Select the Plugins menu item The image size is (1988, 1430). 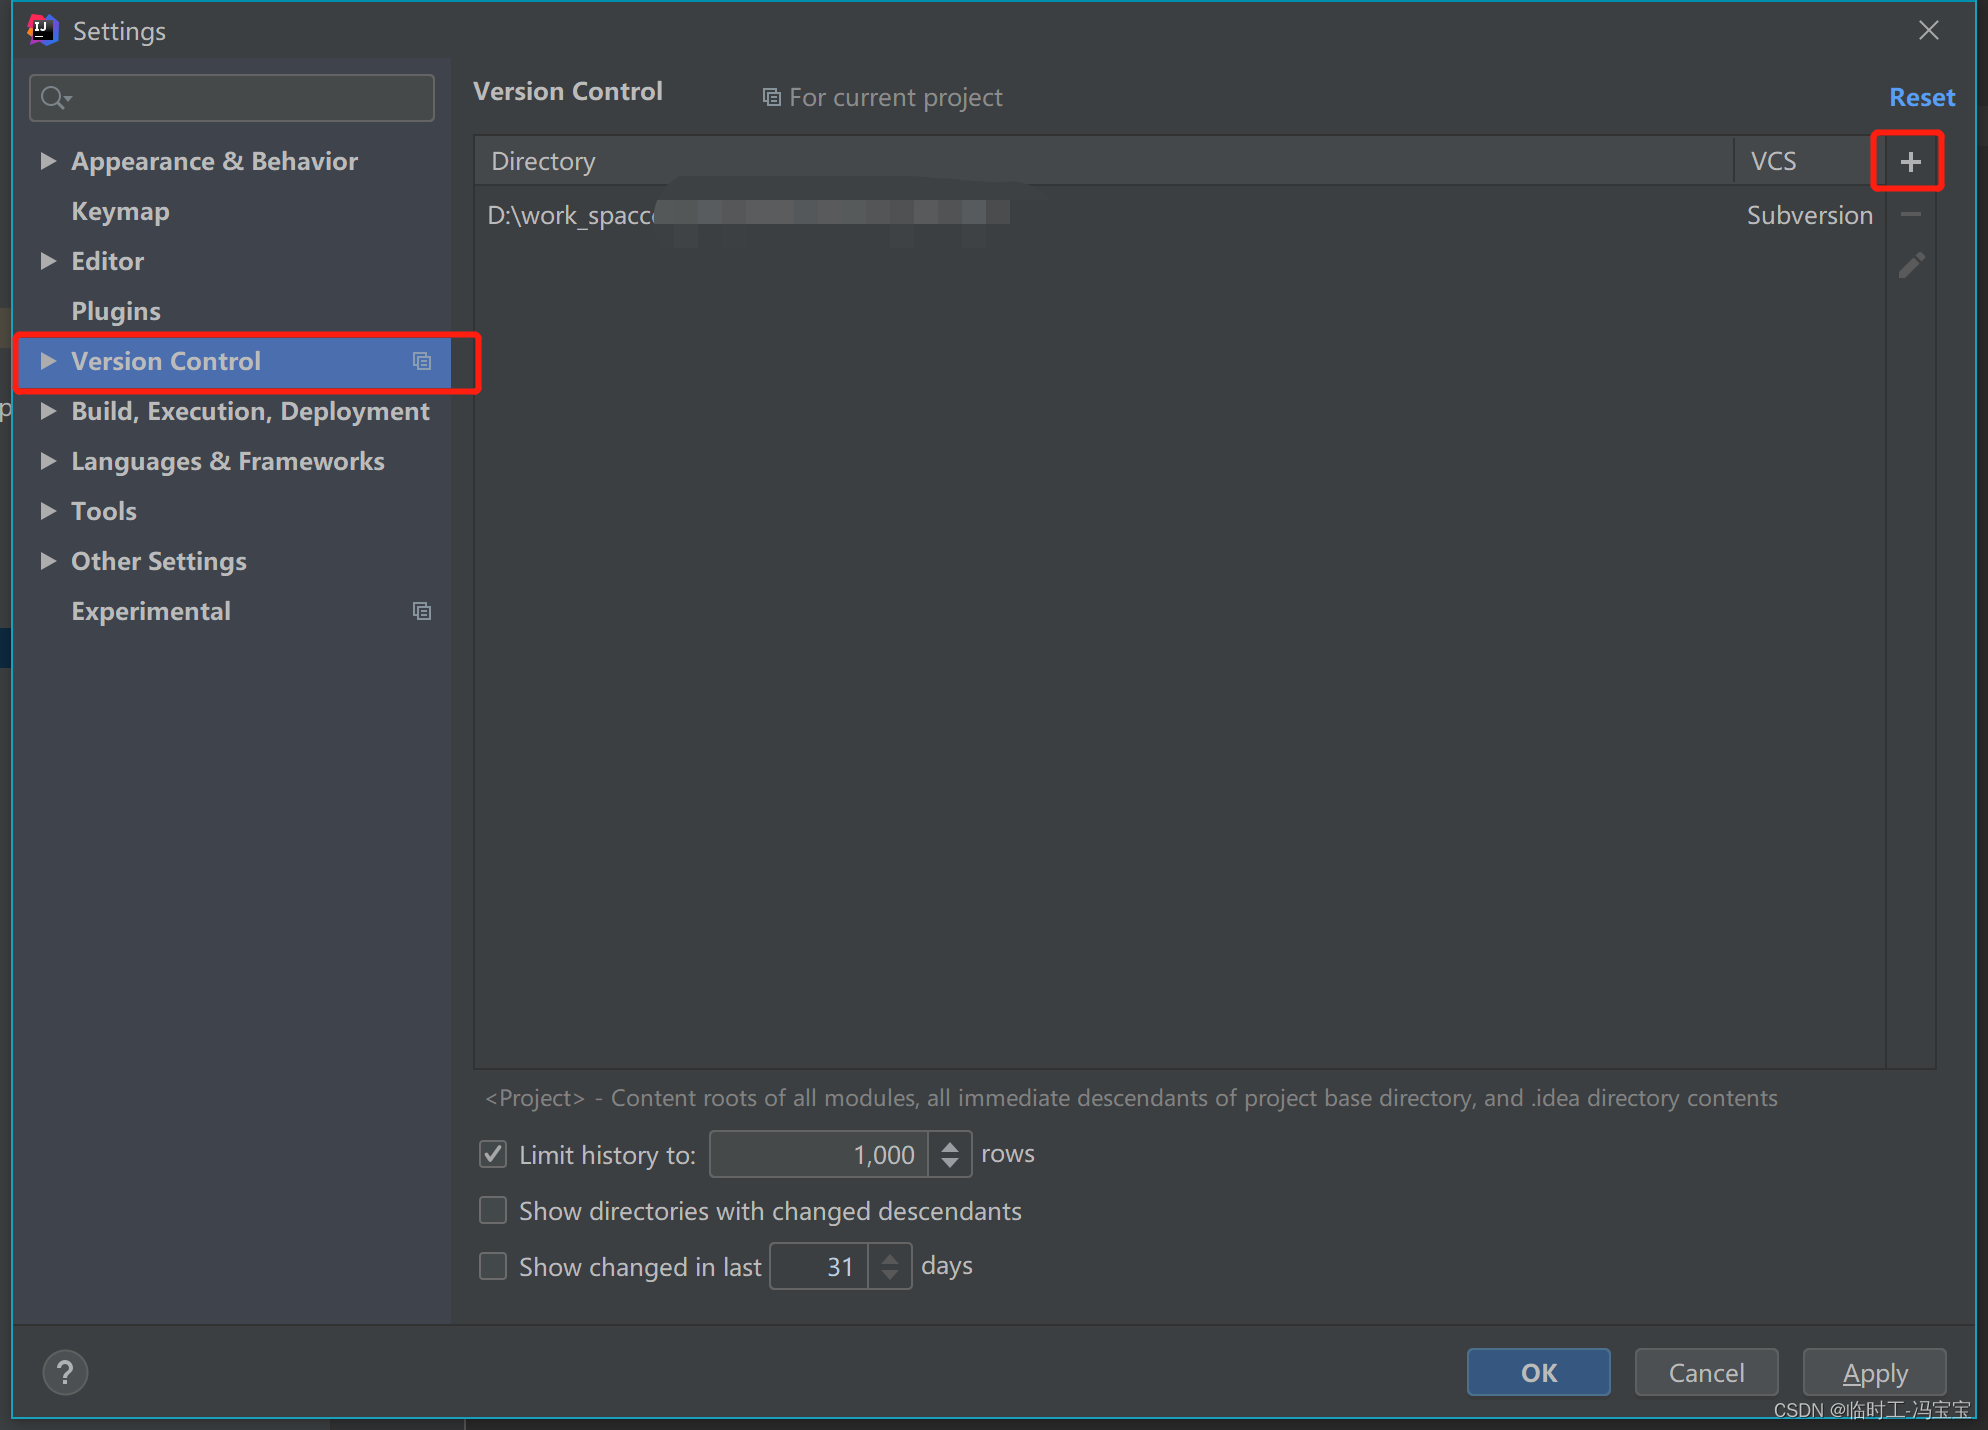coord(116,310)
